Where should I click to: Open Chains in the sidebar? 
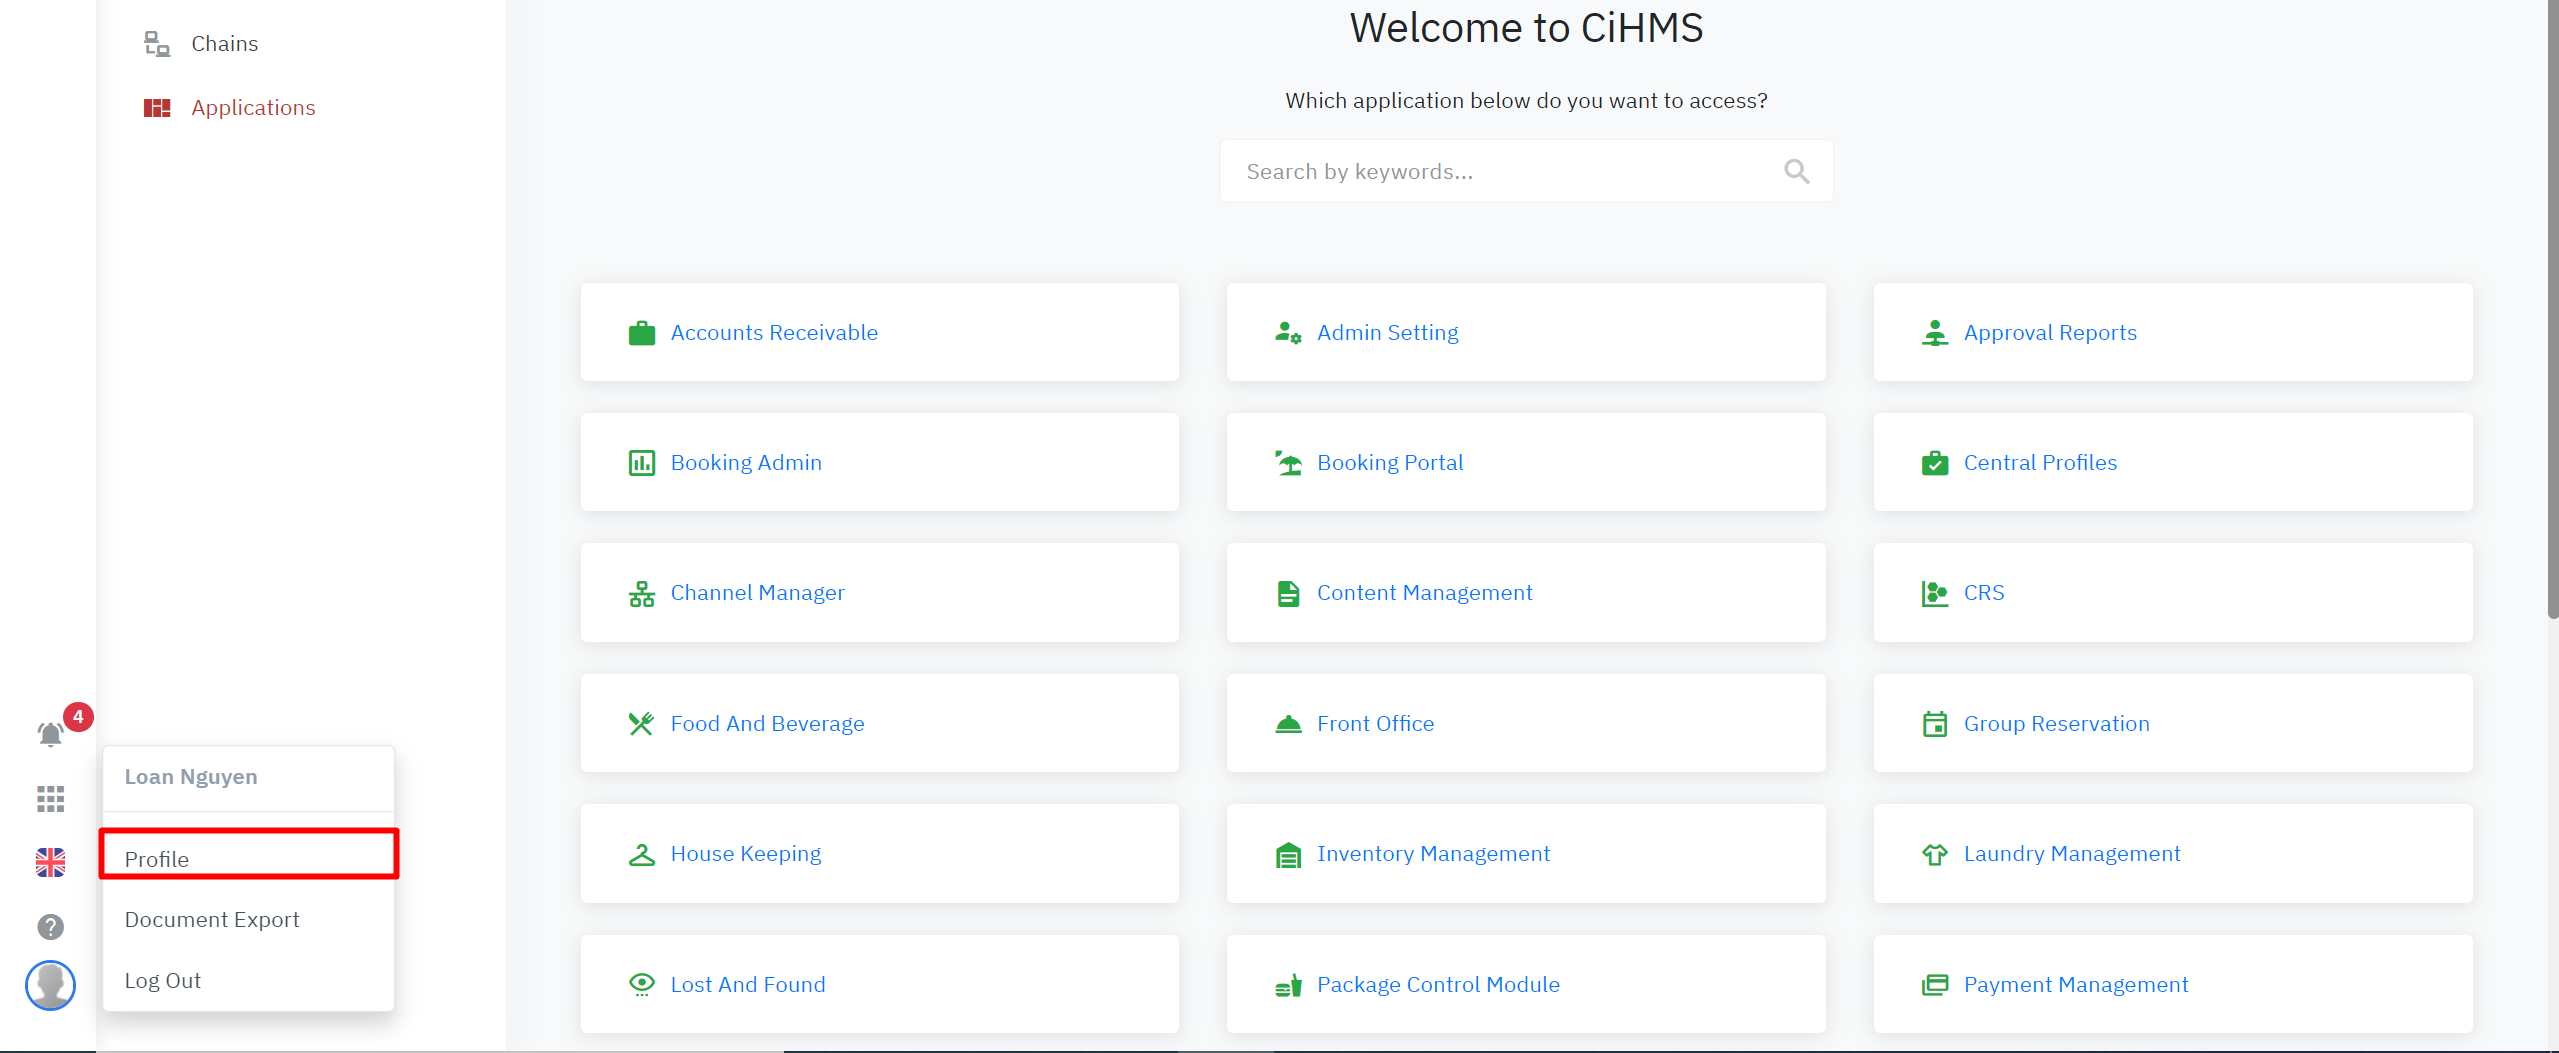coord(224,43)
